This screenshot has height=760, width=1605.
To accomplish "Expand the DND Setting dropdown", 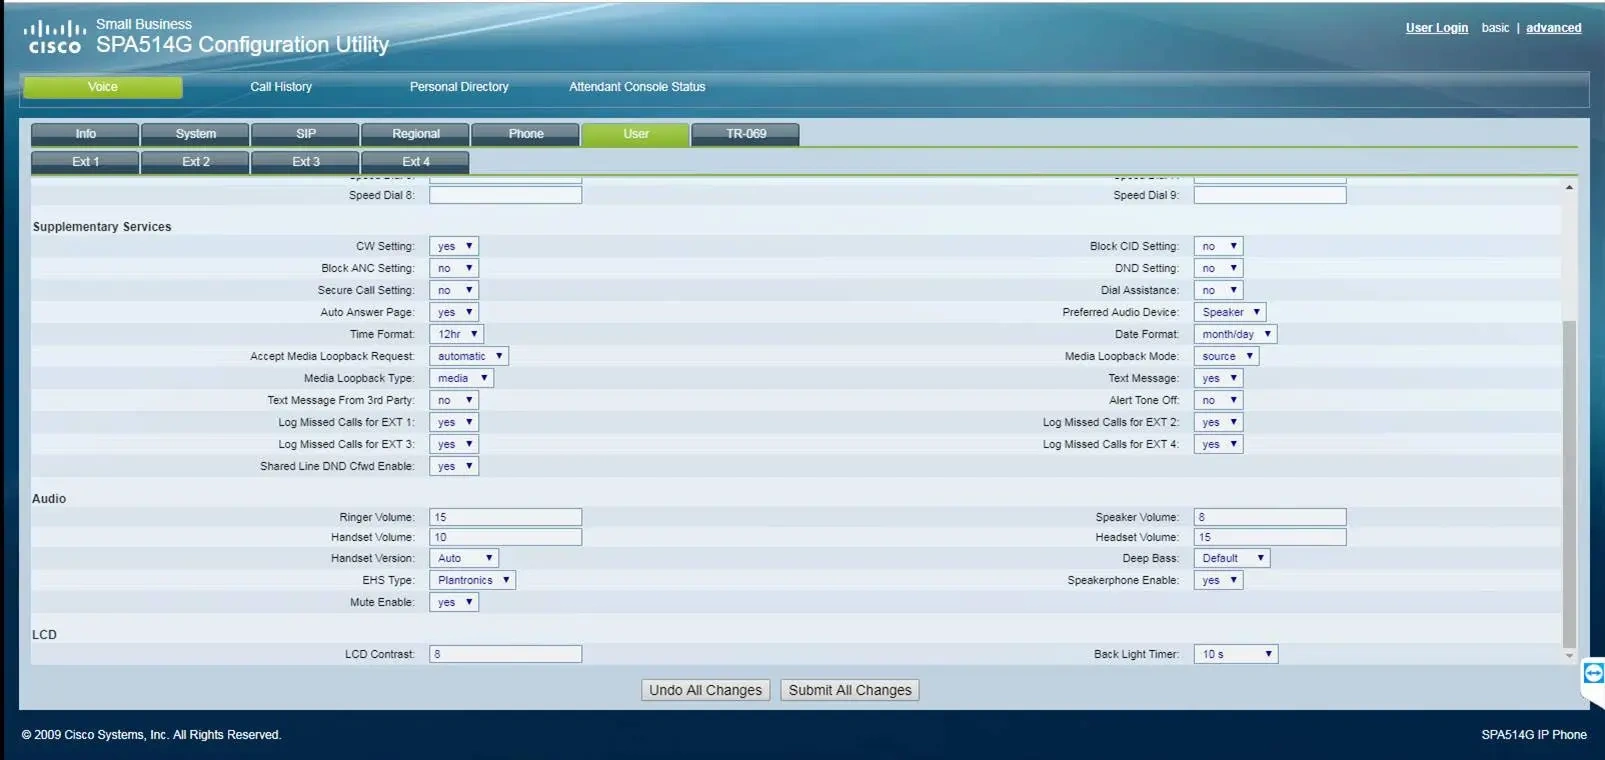I will pos(1218,268).
